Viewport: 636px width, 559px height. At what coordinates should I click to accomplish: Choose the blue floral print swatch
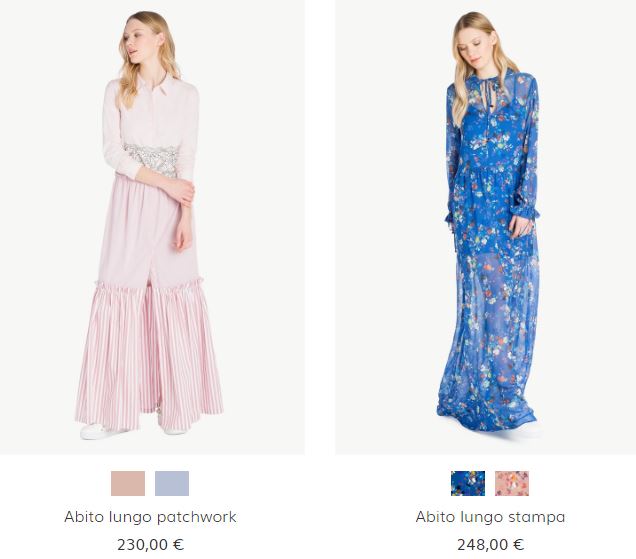pyautogui.click(x=468, y=483)
